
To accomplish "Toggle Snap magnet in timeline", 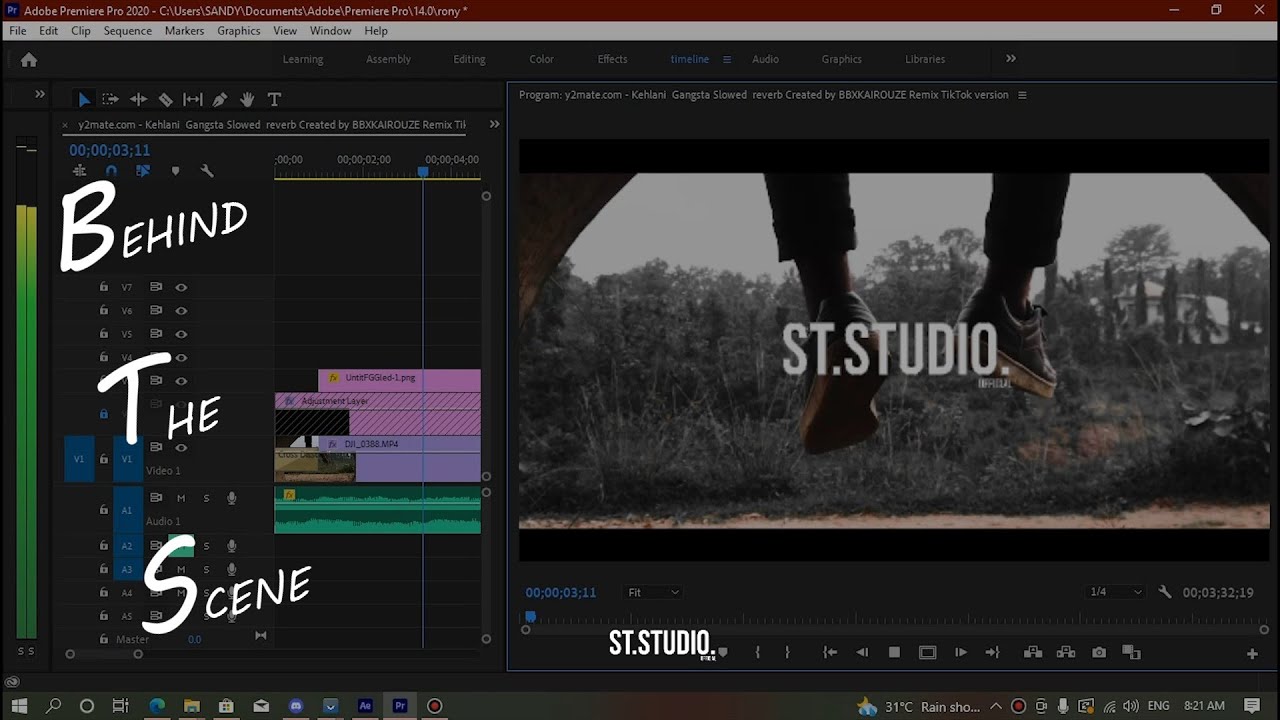I will (x=111, y=171).
